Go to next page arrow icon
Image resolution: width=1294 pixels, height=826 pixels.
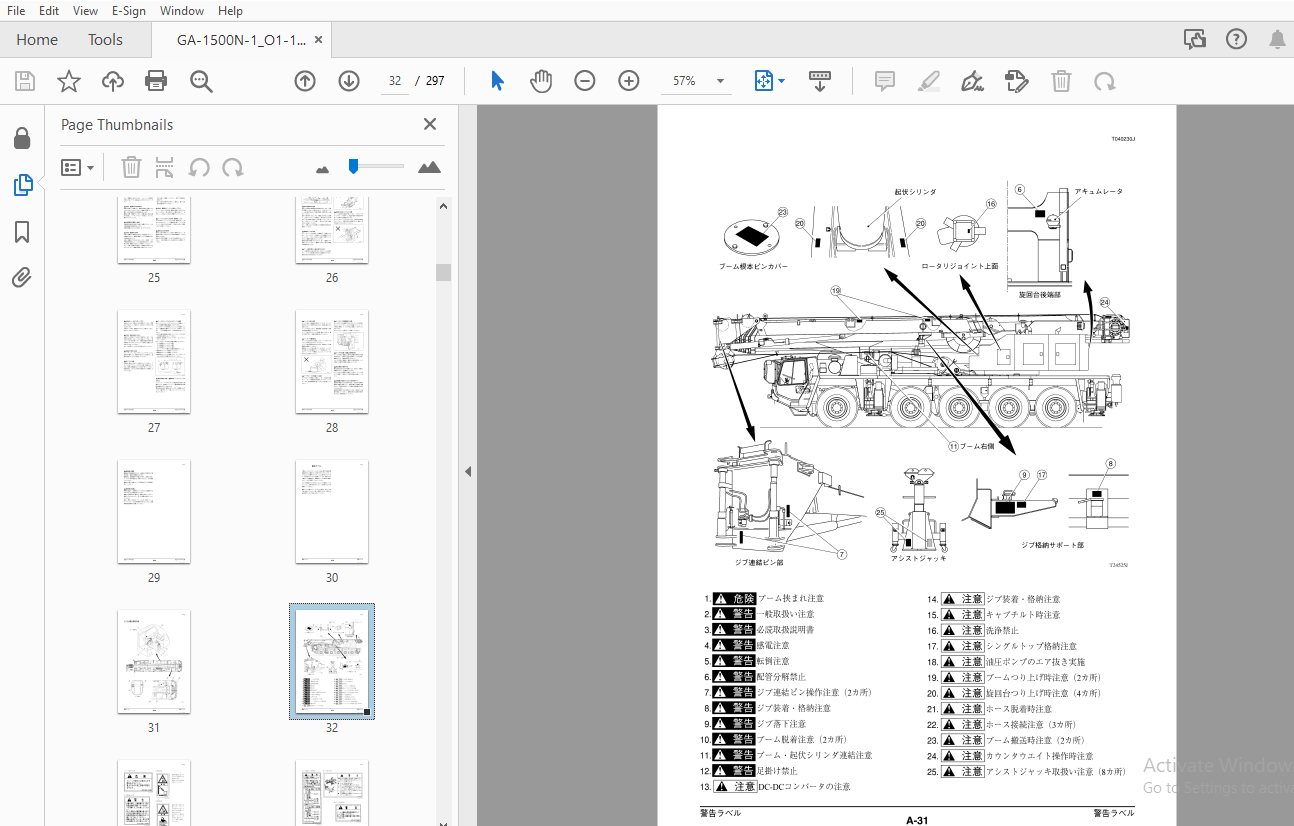[349, 81]
